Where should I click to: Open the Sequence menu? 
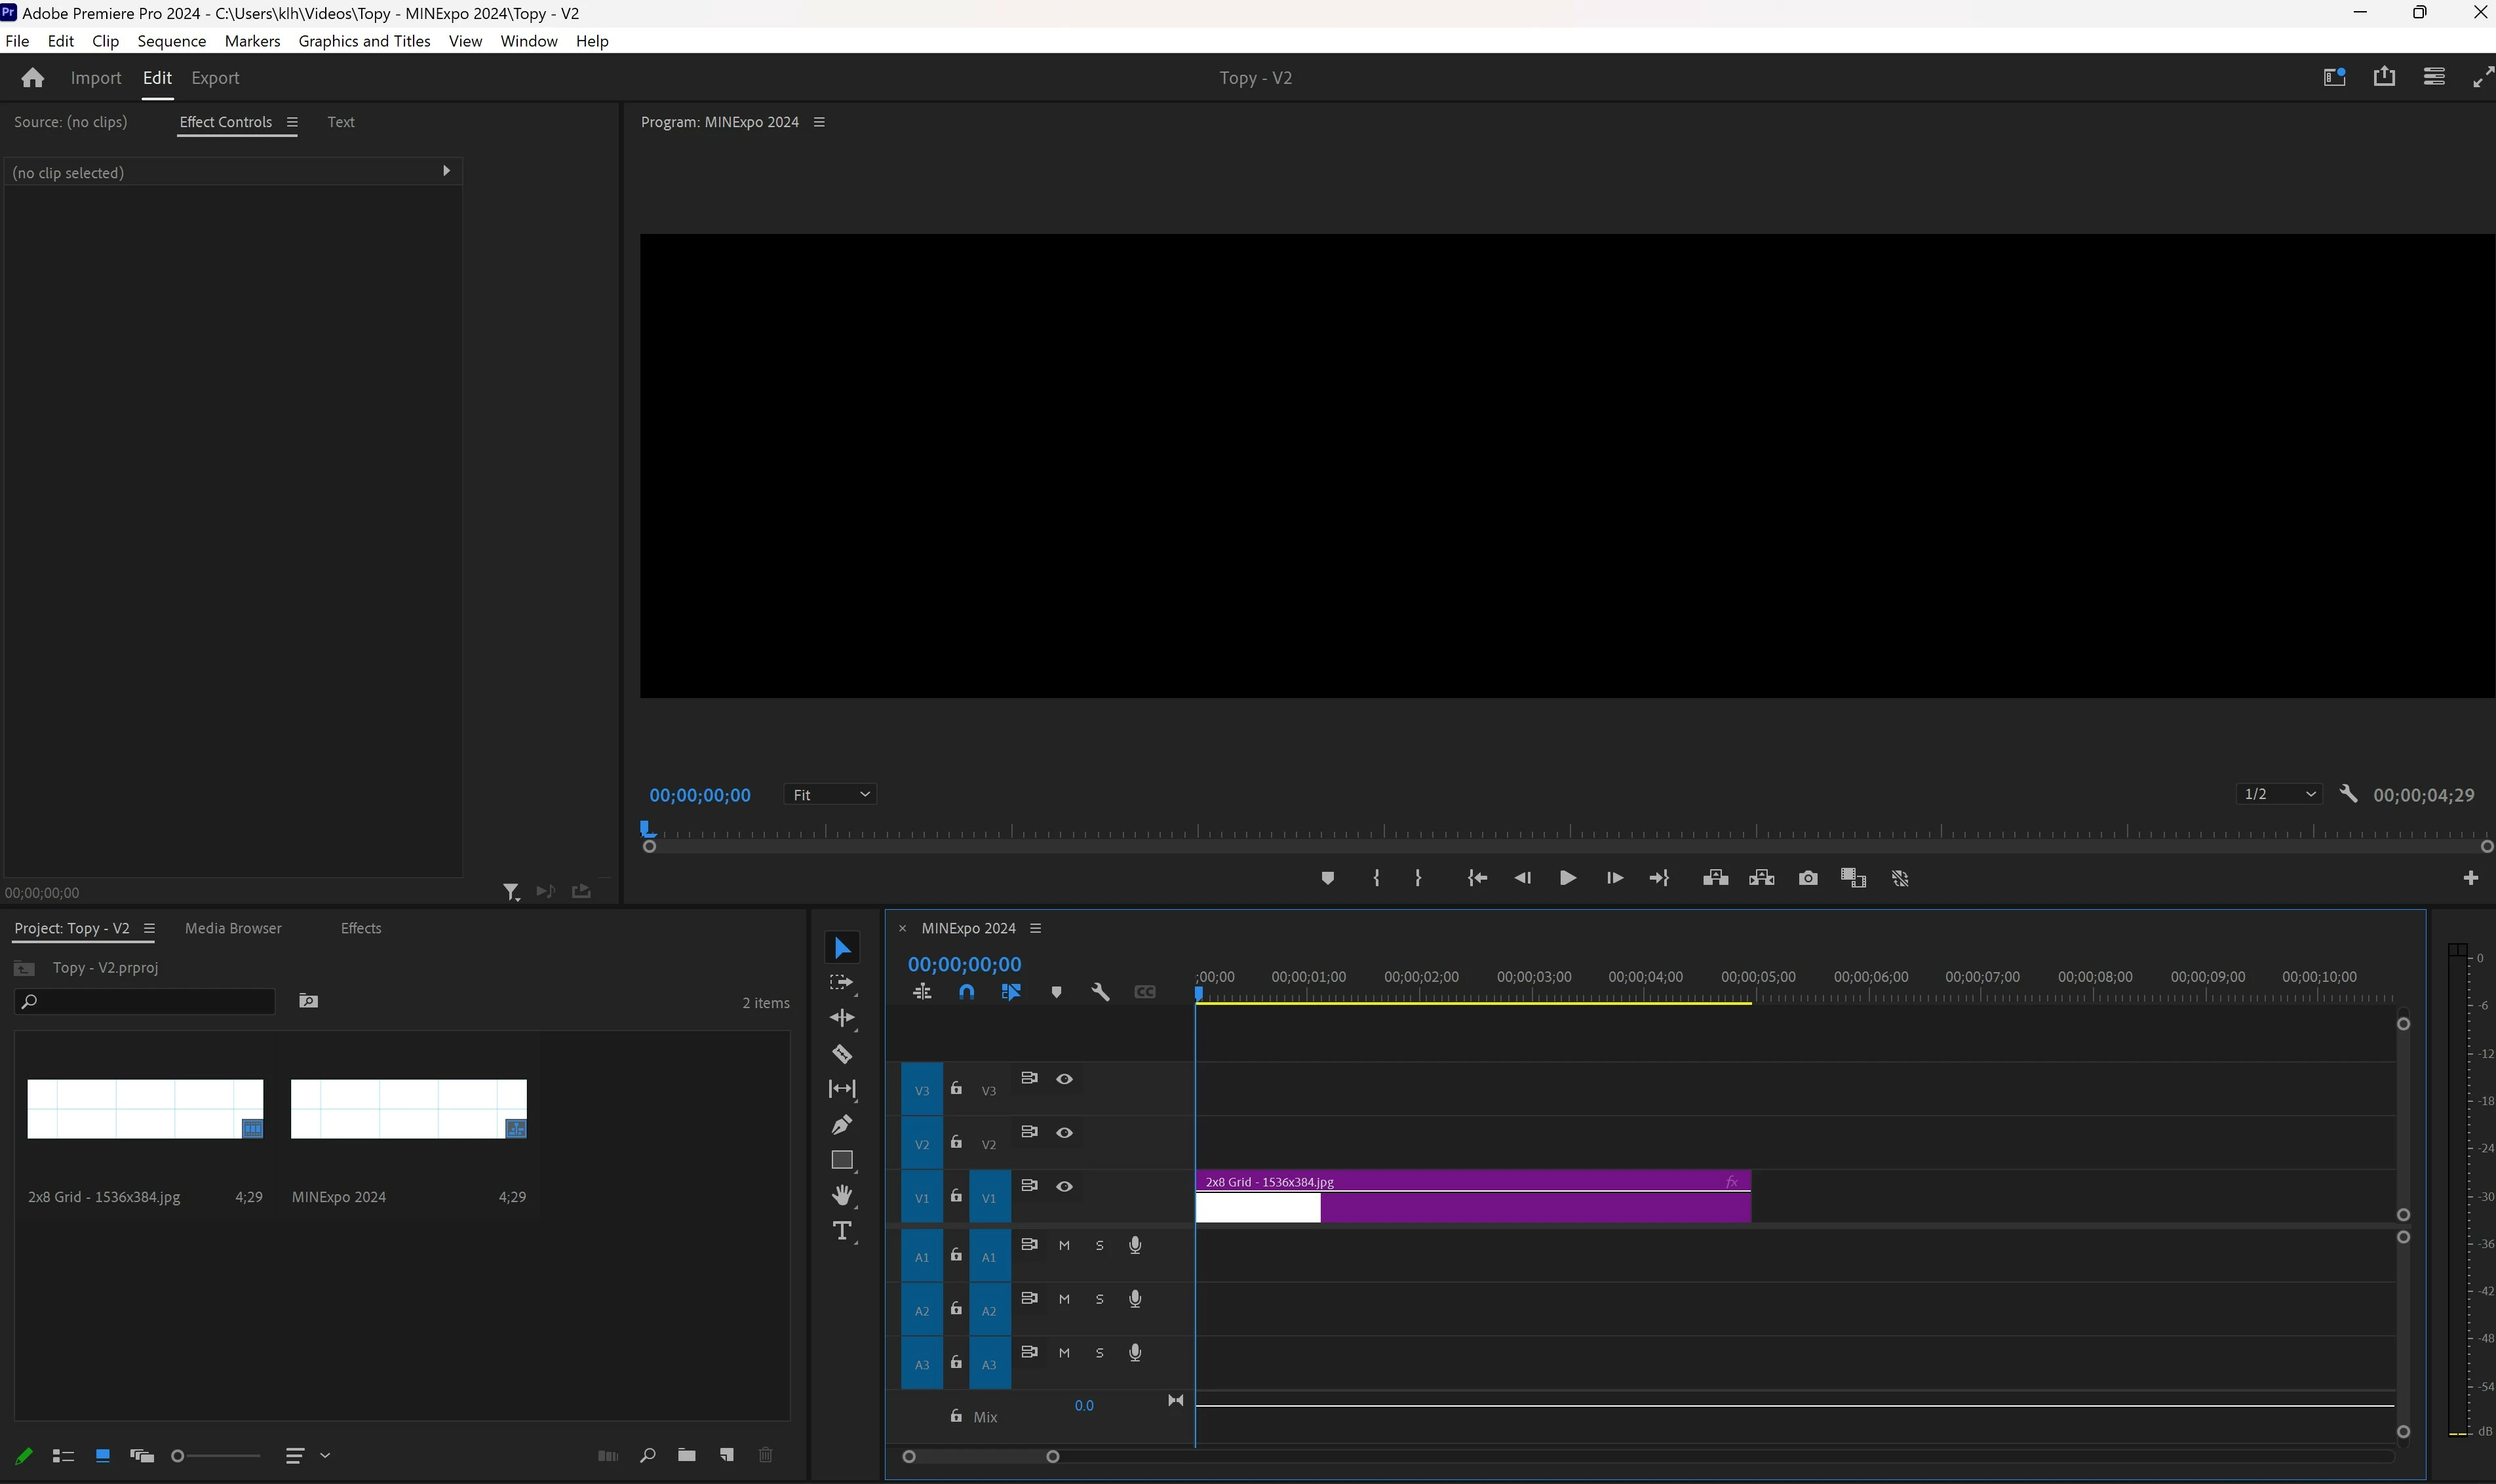coord(171,41)
